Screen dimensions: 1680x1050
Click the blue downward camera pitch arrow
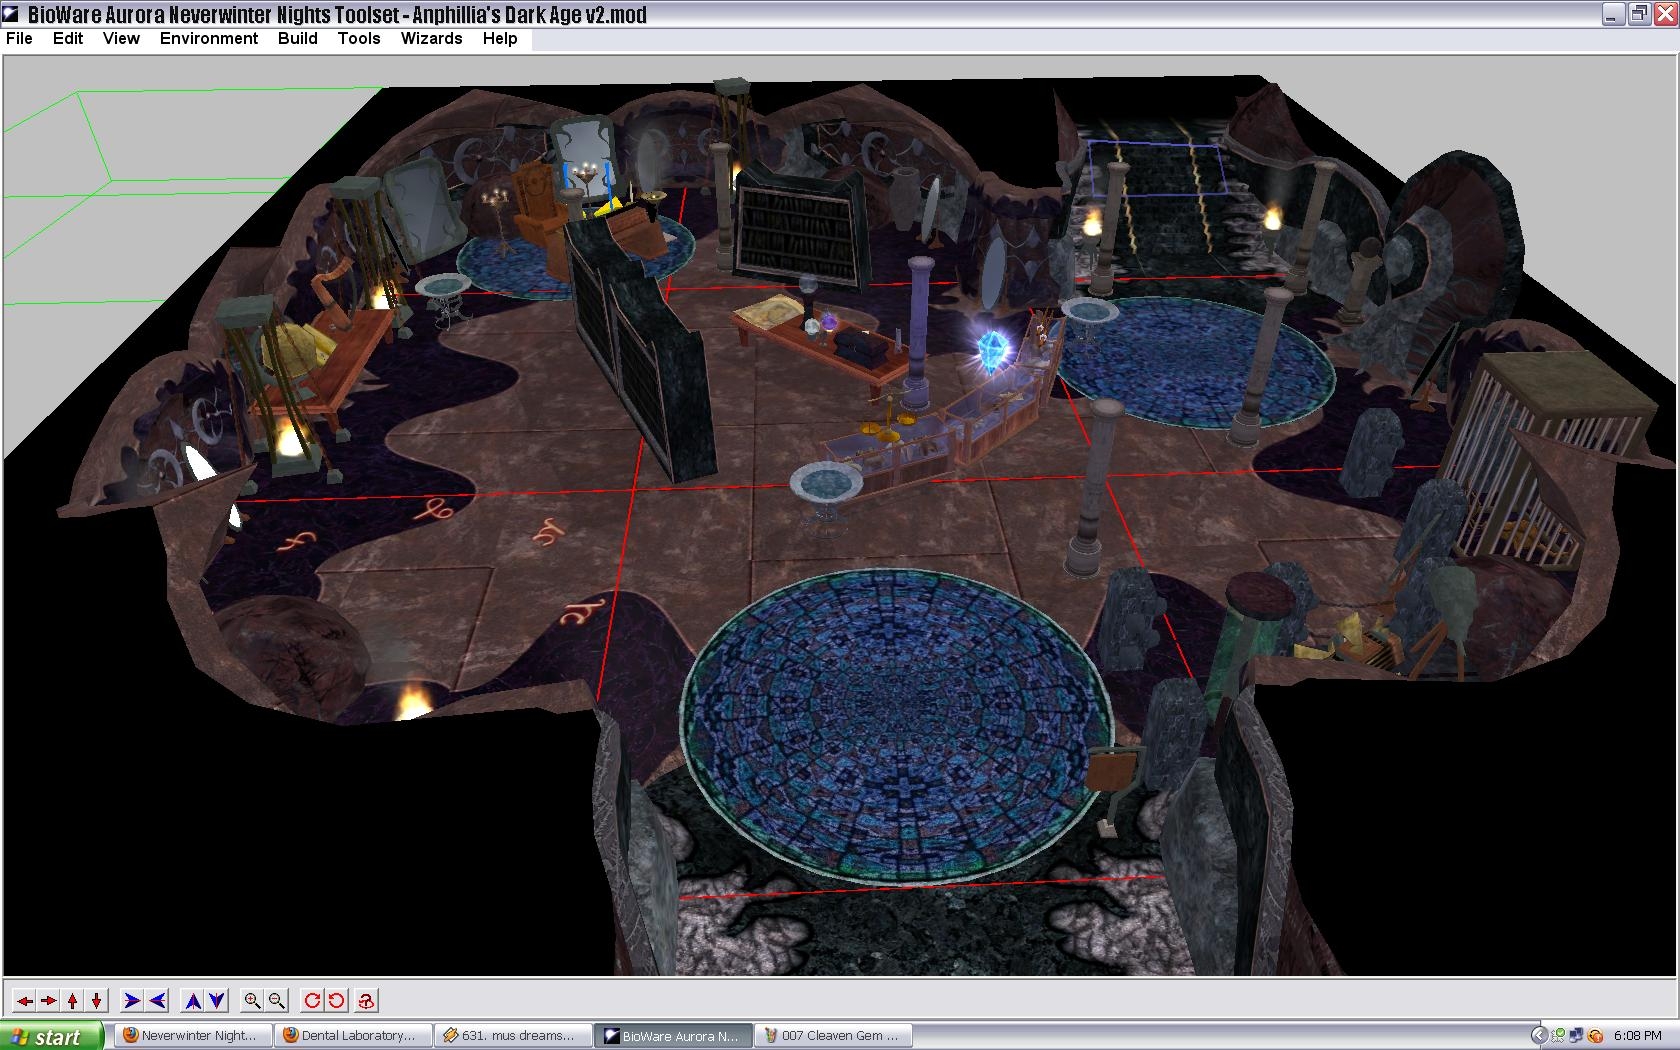tap(217, 1000)
